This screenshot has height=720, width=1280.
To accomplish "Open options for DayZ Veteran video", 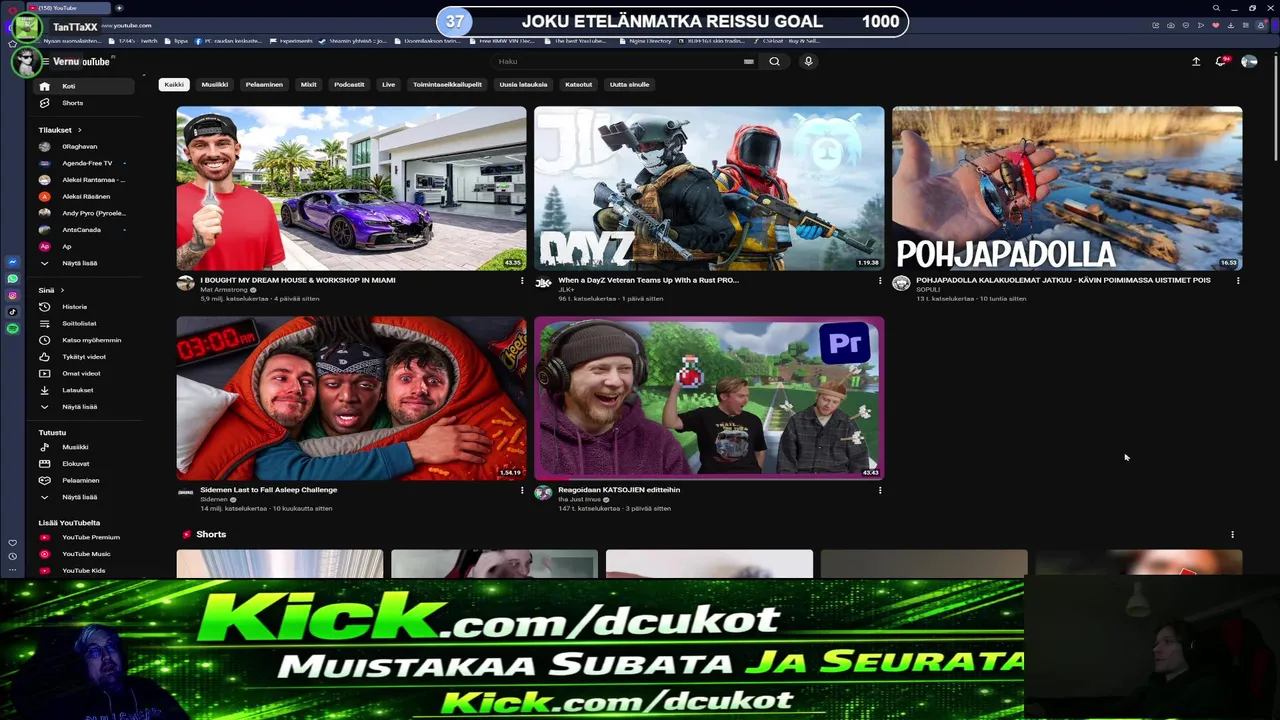I will [x=880, y=281].
